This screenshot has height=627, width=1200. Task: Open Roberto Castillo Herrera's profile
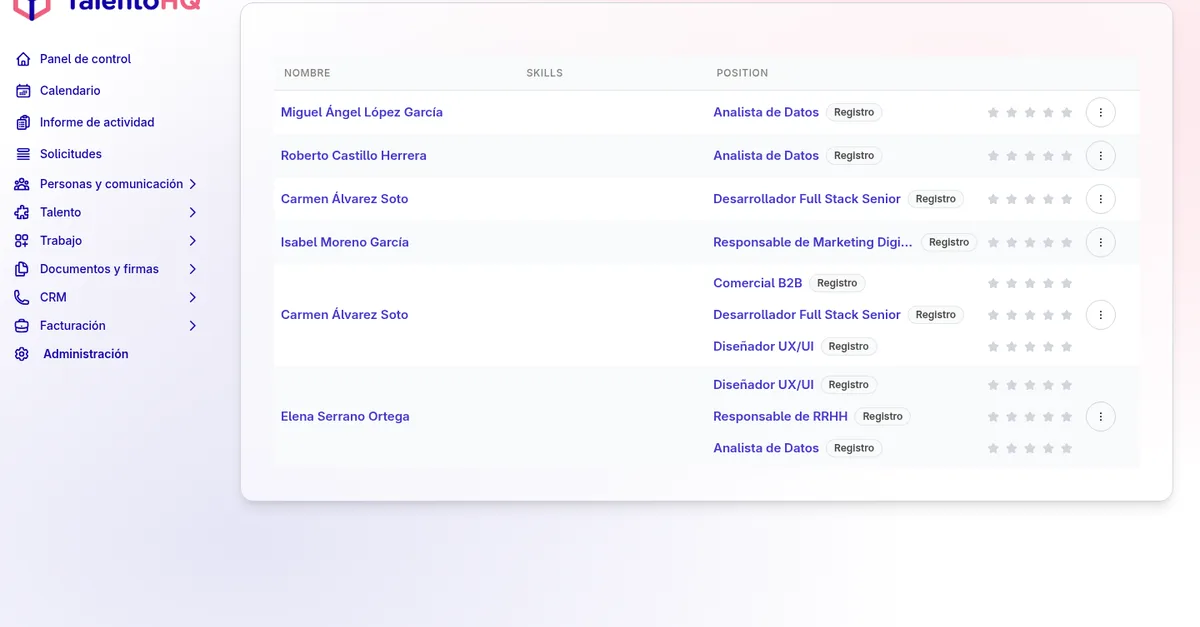coord(354,156)
